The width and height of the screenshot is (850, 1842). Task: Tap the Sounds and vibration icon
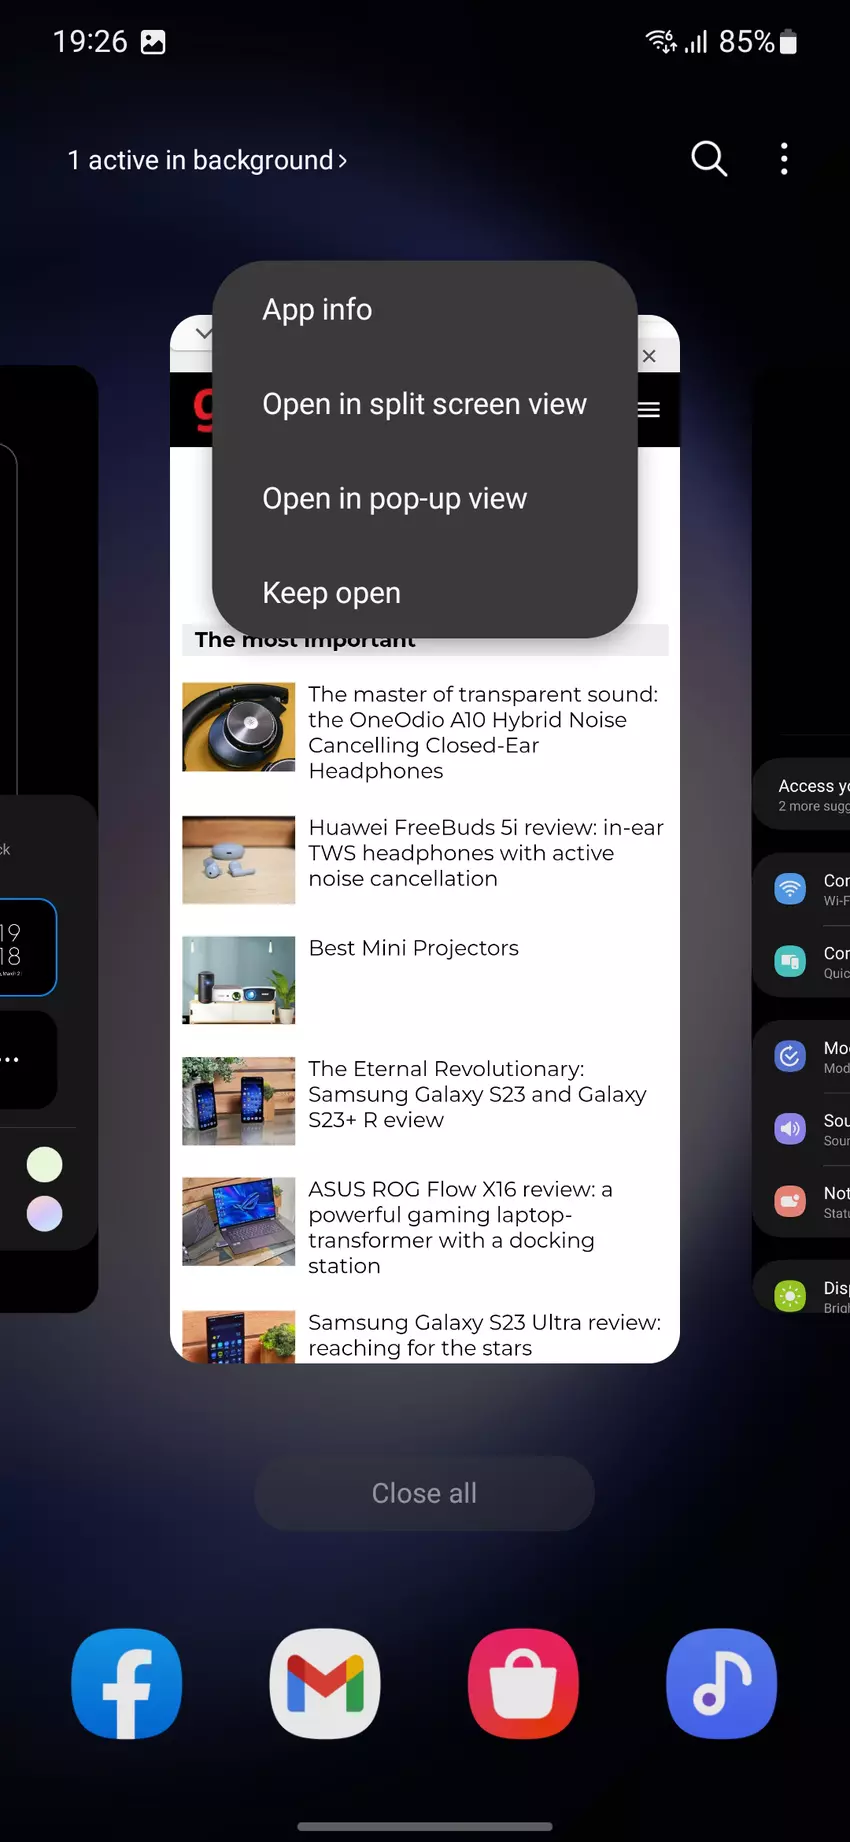[x=790, y=1128]
